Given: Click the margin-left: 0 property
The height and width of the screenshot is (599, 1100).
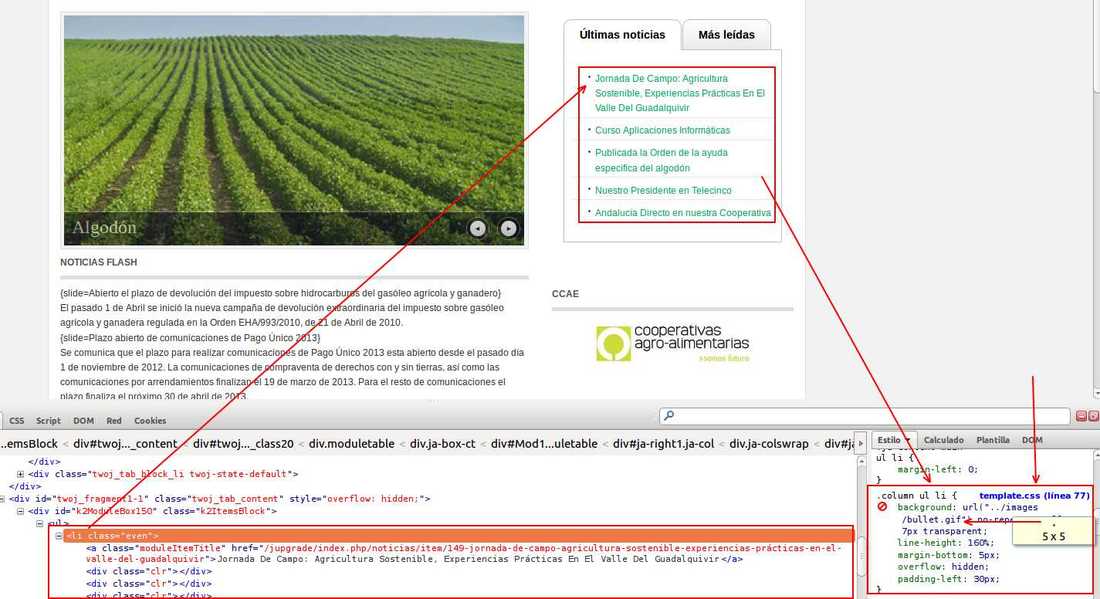Looking at the screenshot, I should coord(937,469).
